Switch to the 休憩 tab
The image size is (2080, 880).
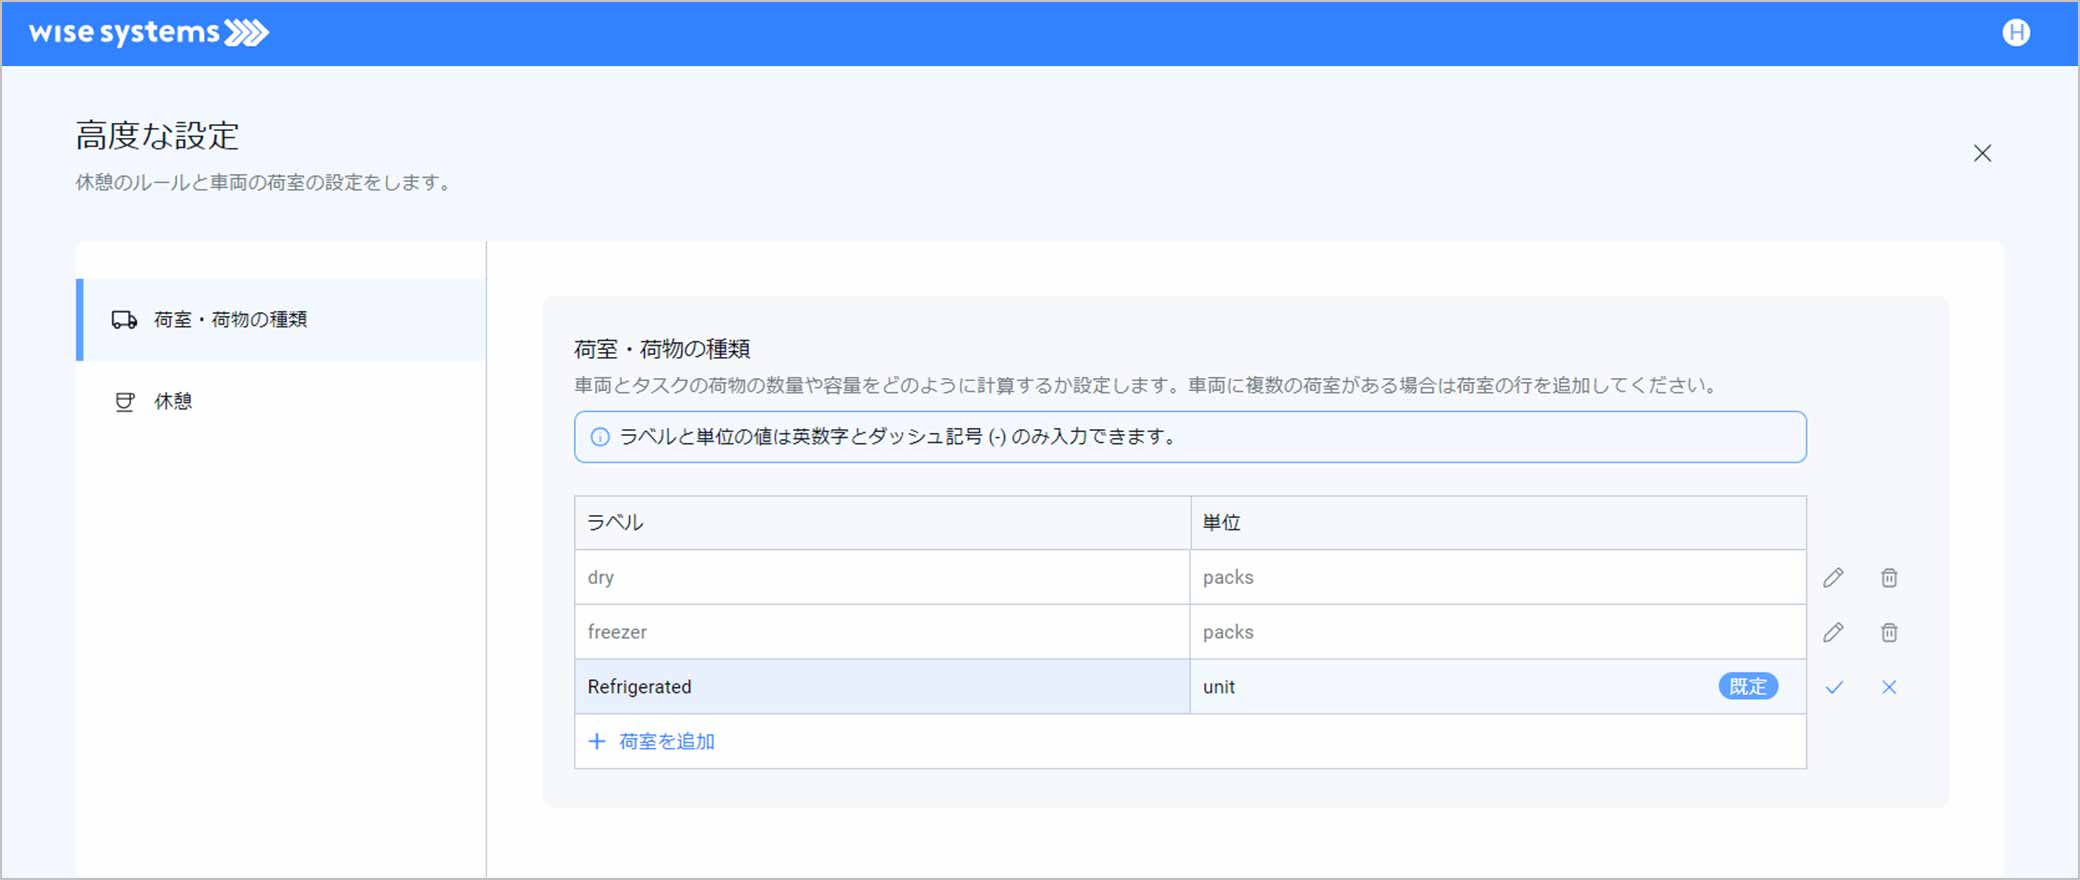[173, 402]
